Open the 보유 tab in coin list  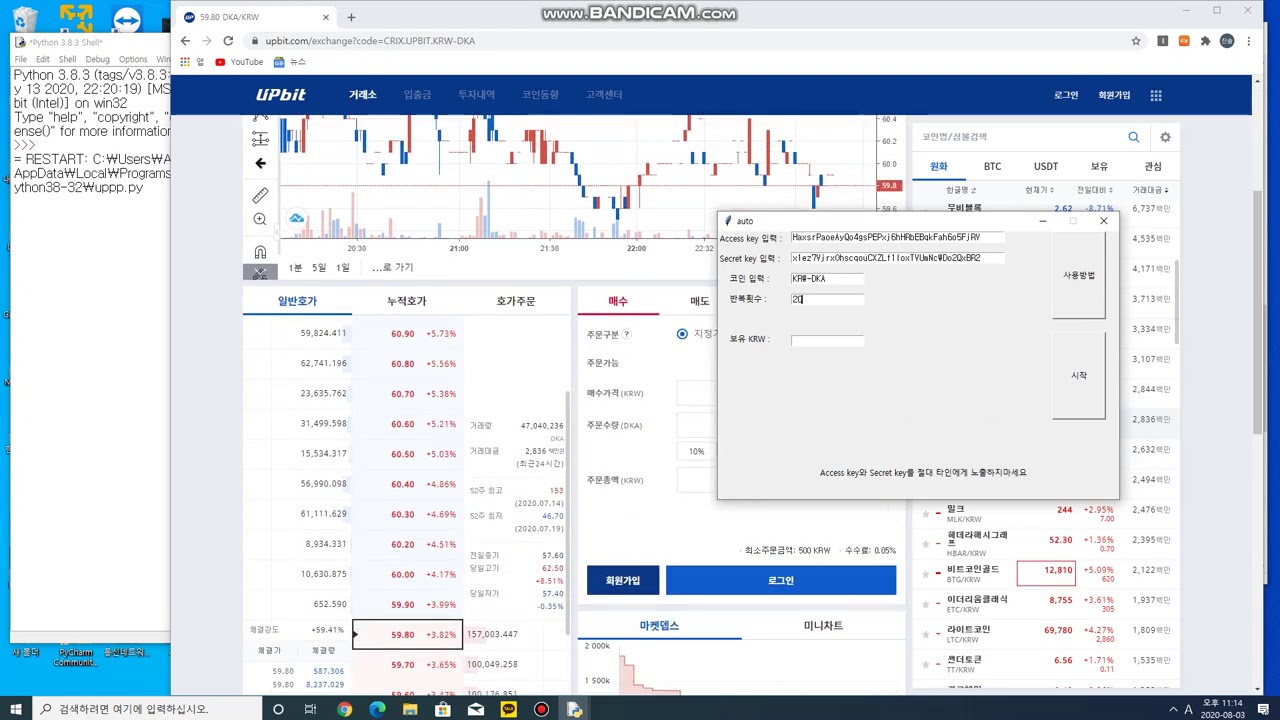point(1099,166)
